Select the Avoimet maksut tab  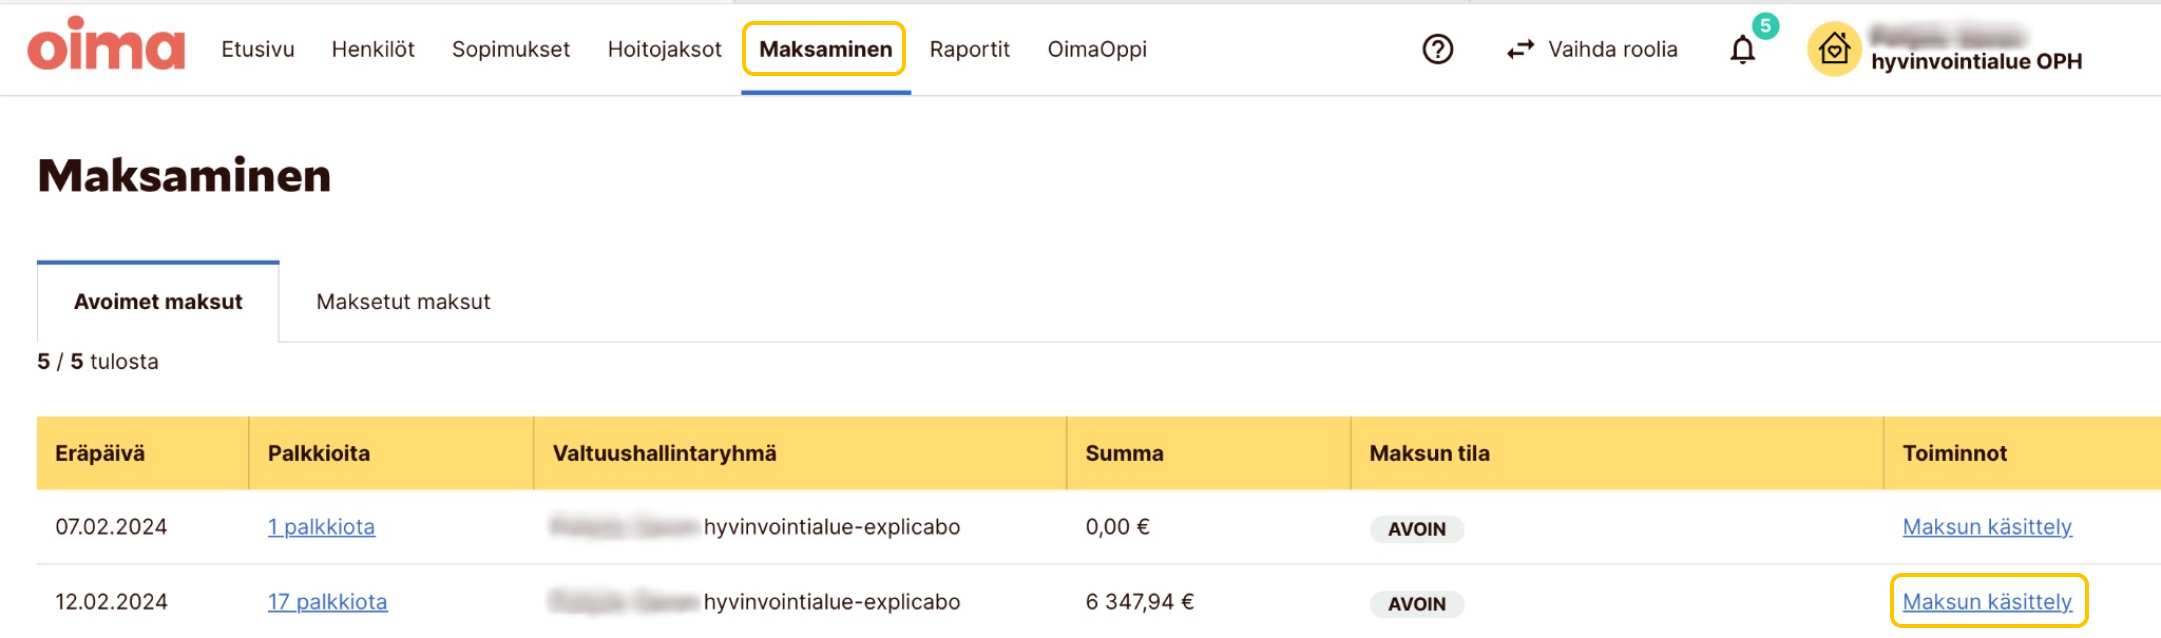(158, 302)
